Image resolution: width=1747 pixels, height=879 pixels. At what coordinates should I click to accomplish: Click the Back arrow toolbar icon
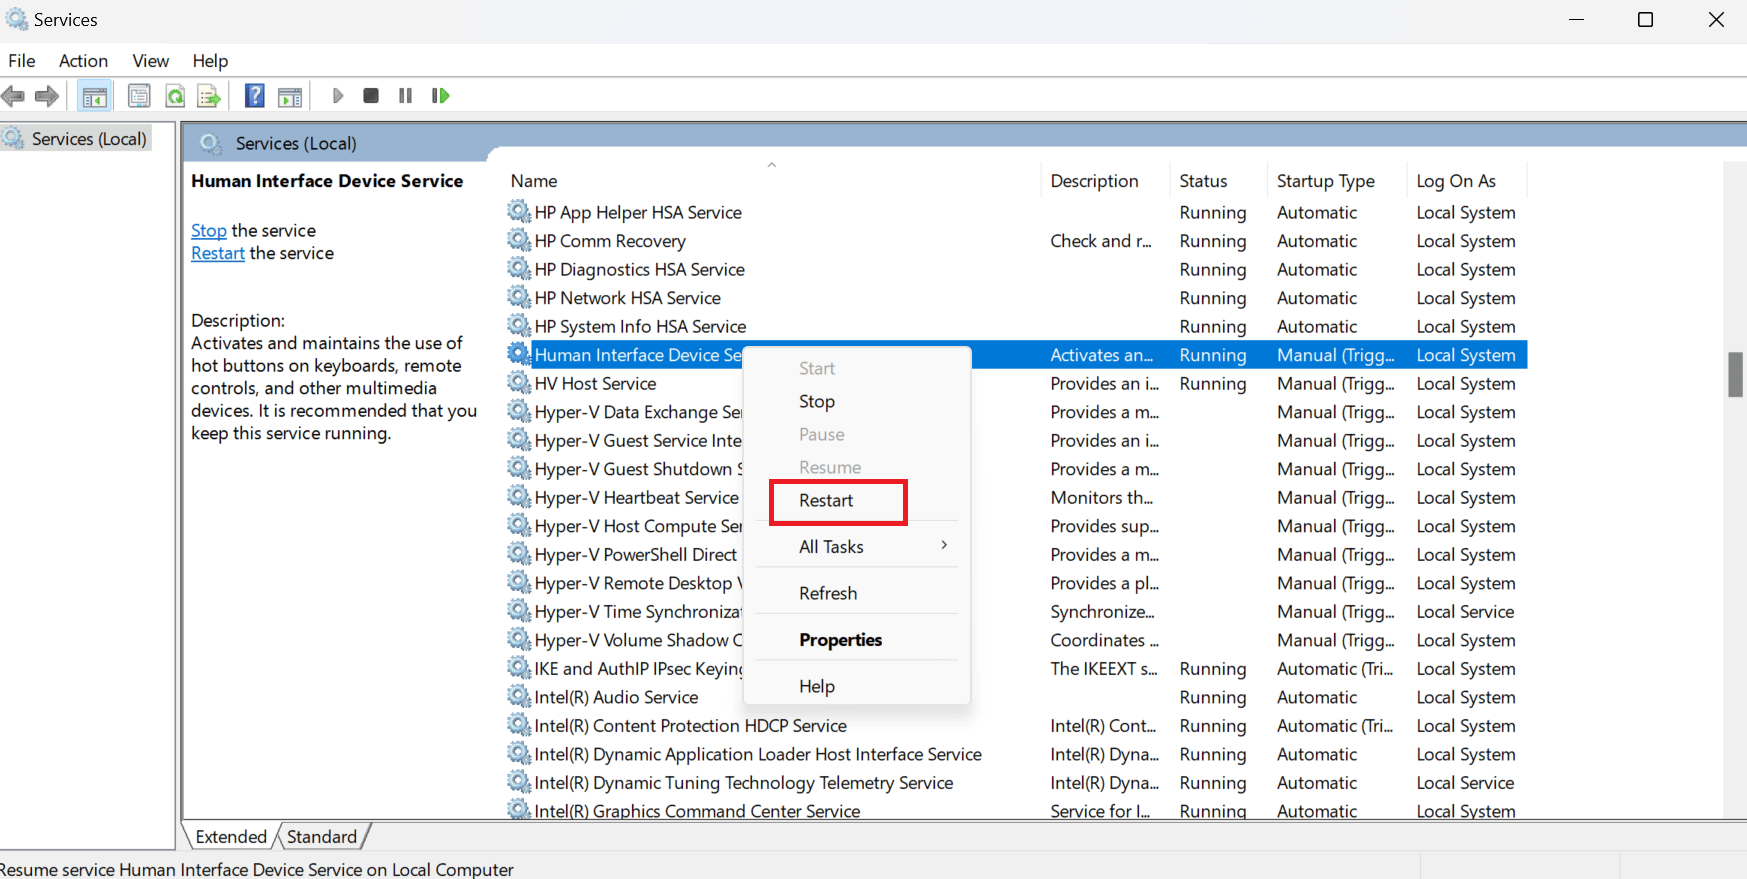(13, 96)
